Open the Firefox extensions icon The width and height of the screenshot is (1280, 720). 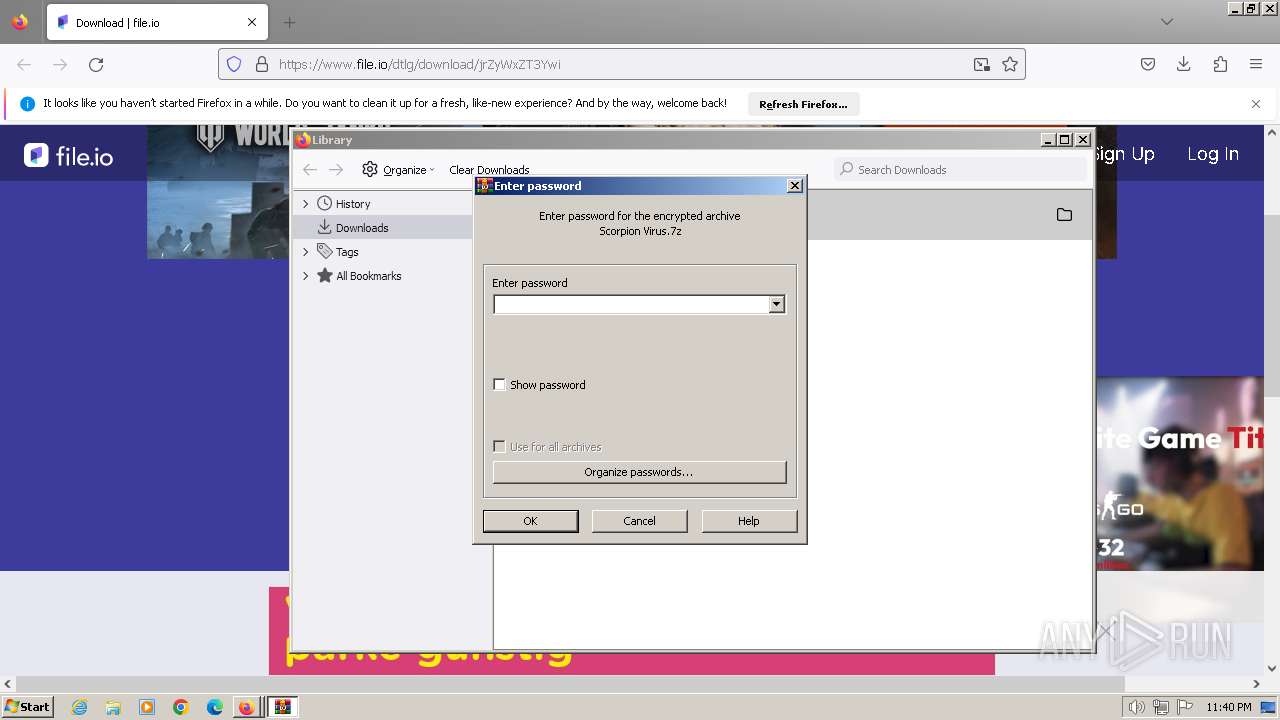point(1220,64)
